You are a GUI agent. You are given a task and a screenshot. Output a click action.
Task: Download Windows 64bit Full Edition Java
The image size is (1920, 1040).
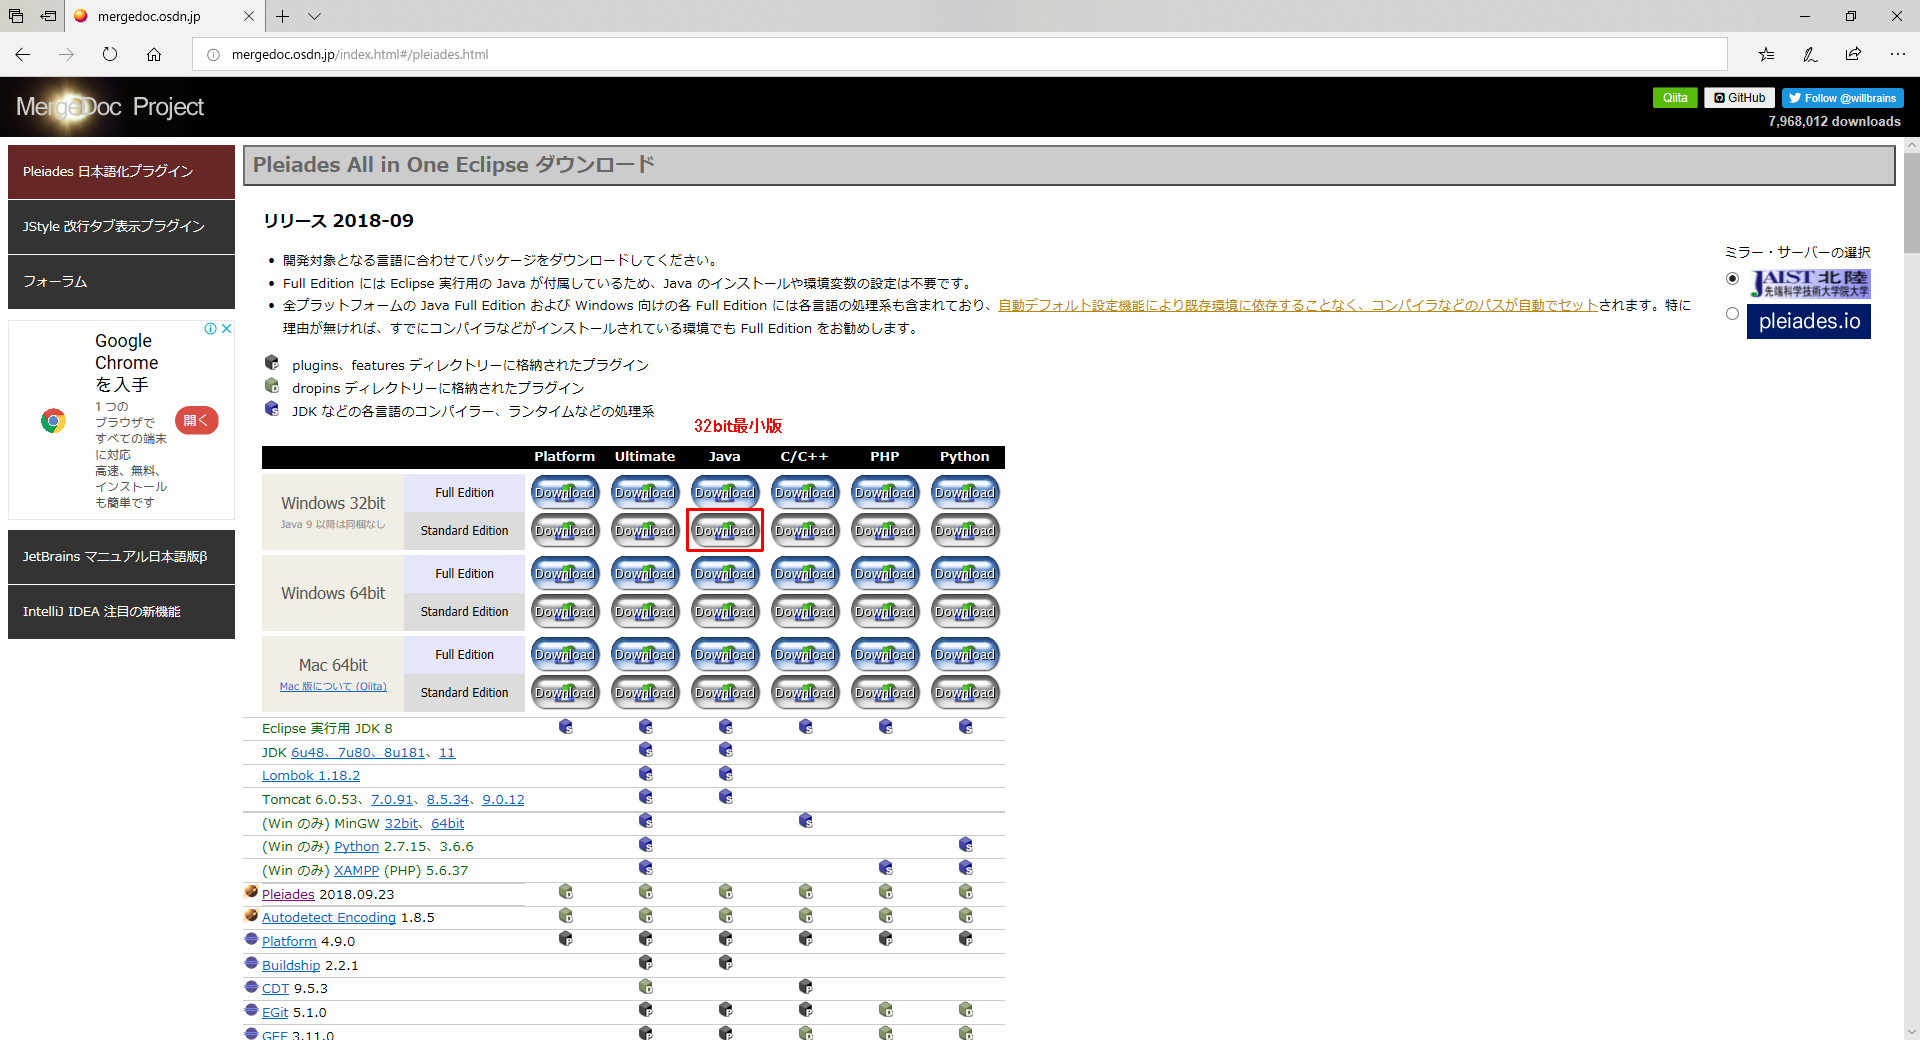[x=725, y=574]
